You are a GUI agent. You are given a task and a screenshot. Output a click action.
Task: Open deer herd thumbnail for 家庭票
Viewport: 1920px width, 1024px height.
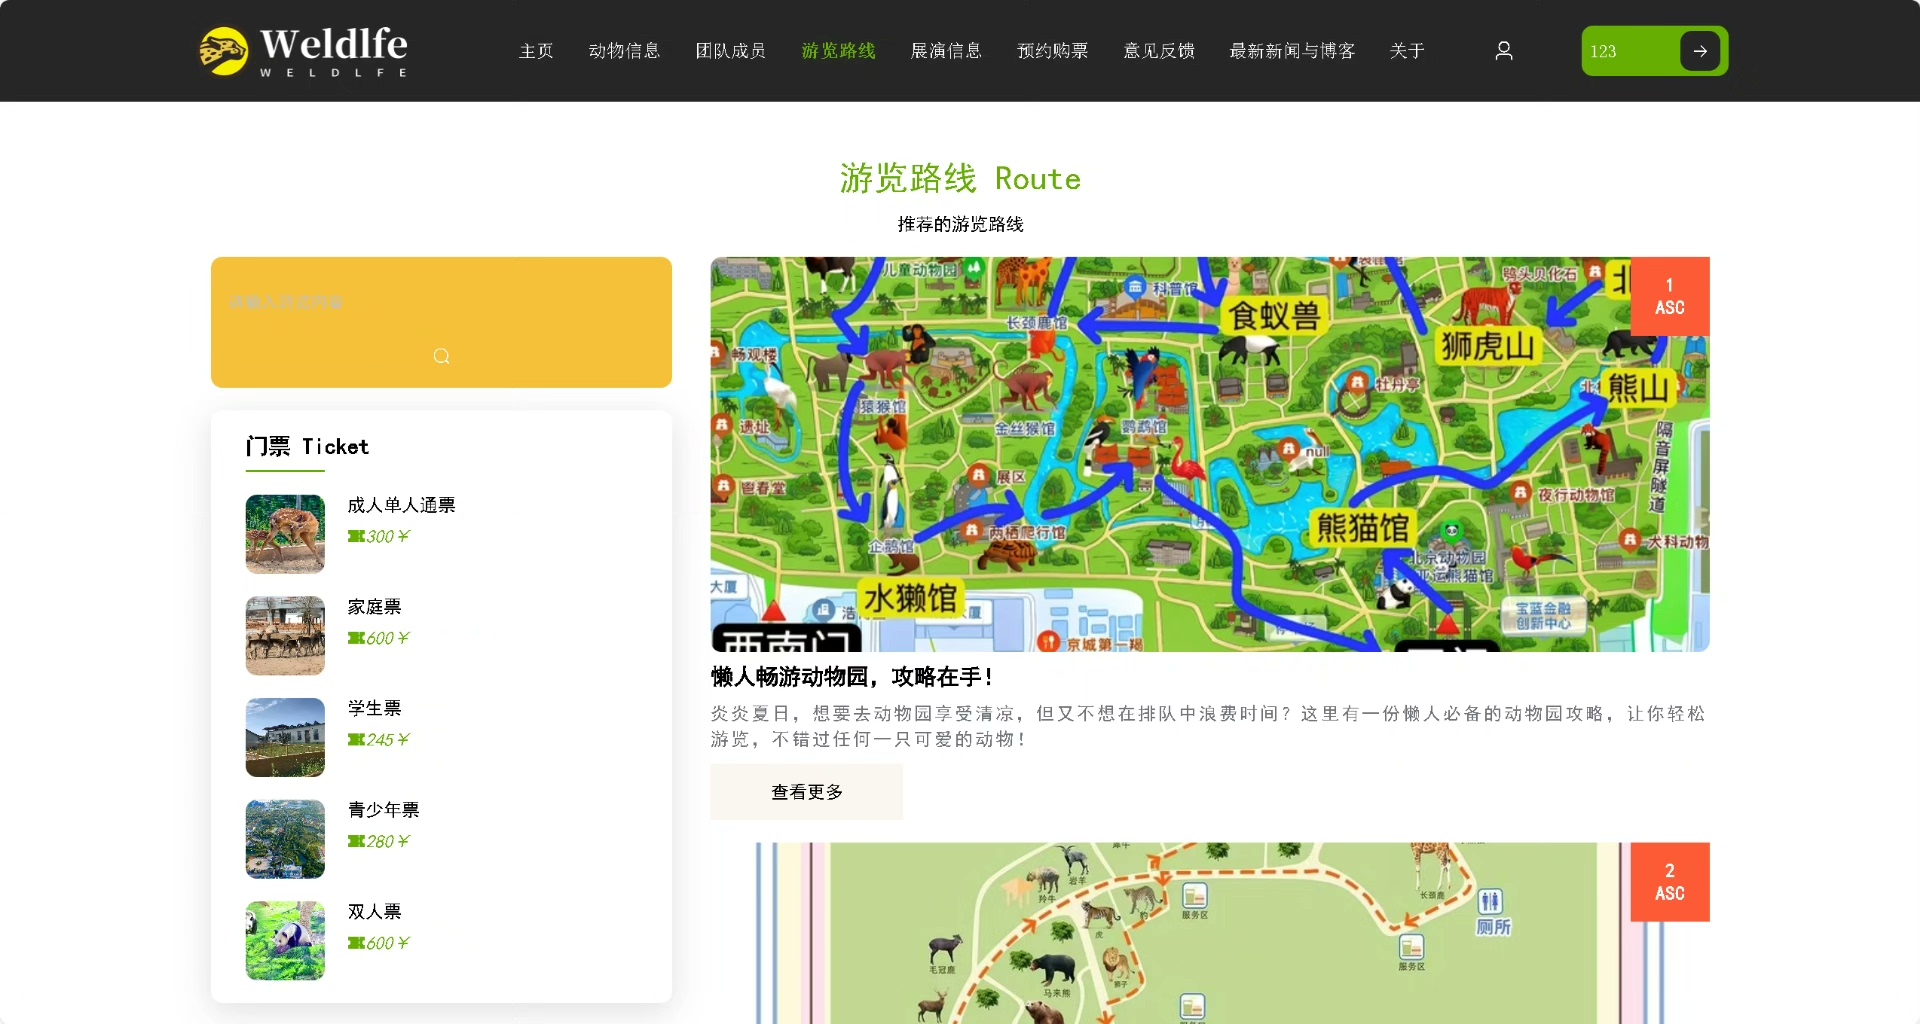click(285, 636)
